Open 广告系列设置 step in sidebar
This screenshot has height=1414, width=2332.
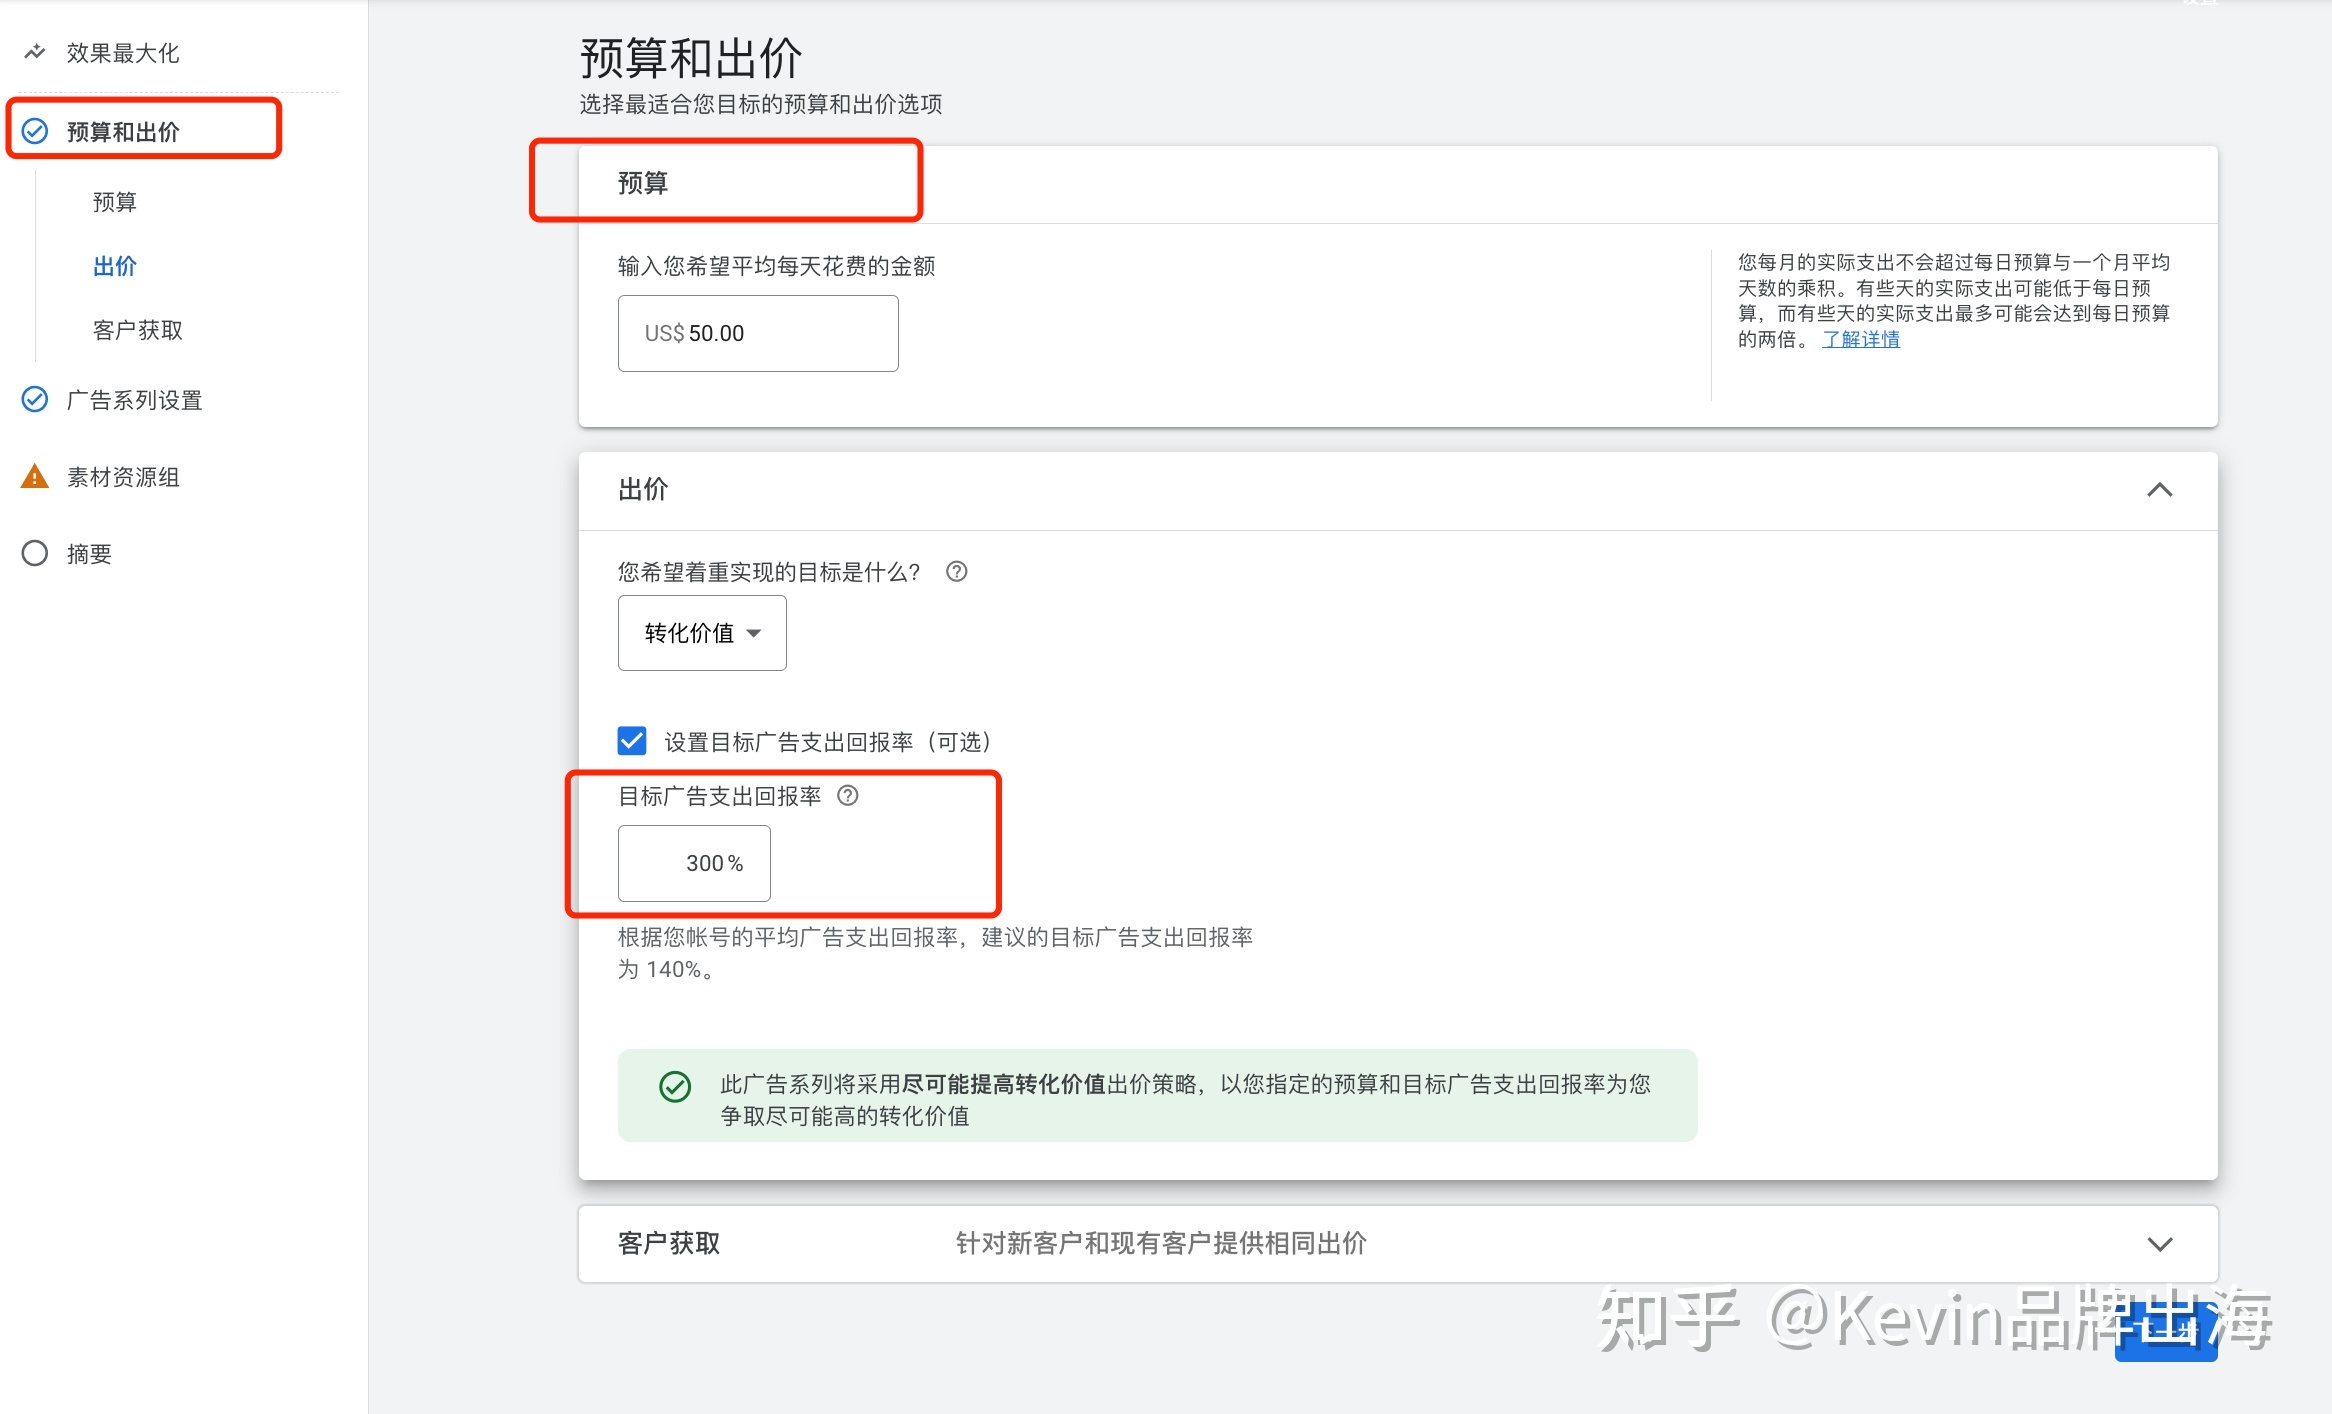(x=134, y=400)
